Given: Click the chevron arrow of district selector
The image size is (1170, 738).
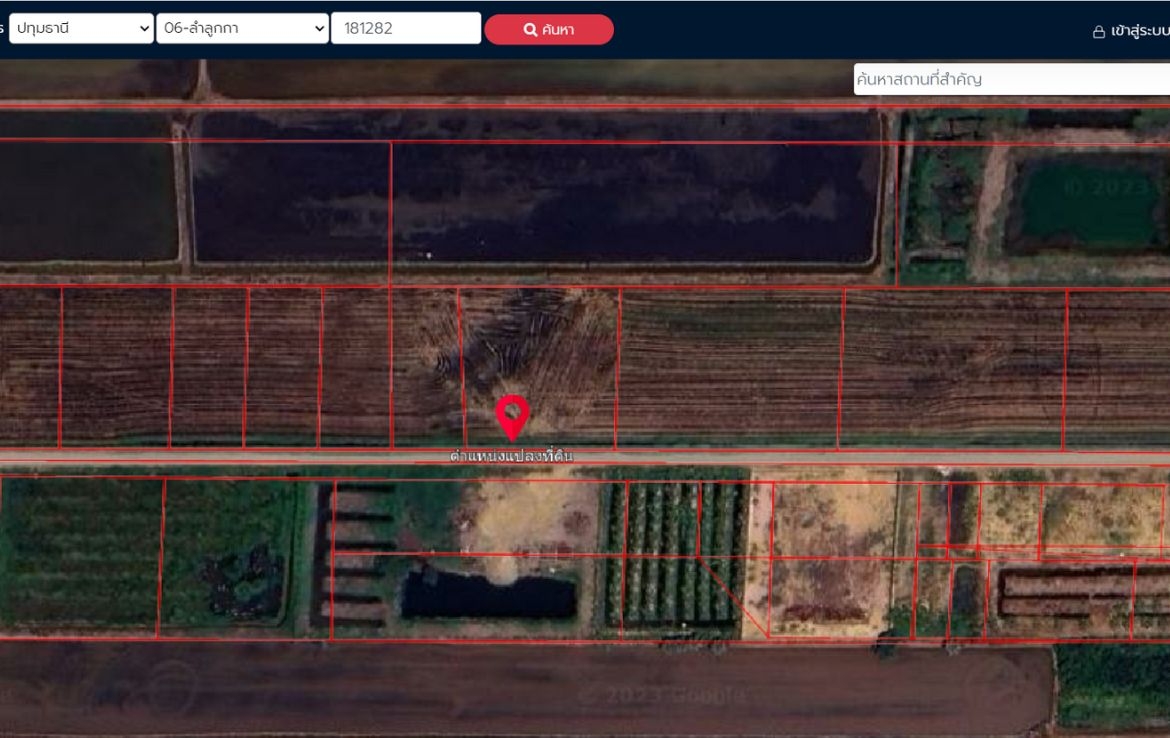Looking at the screenshot, I should pos(318,29).
